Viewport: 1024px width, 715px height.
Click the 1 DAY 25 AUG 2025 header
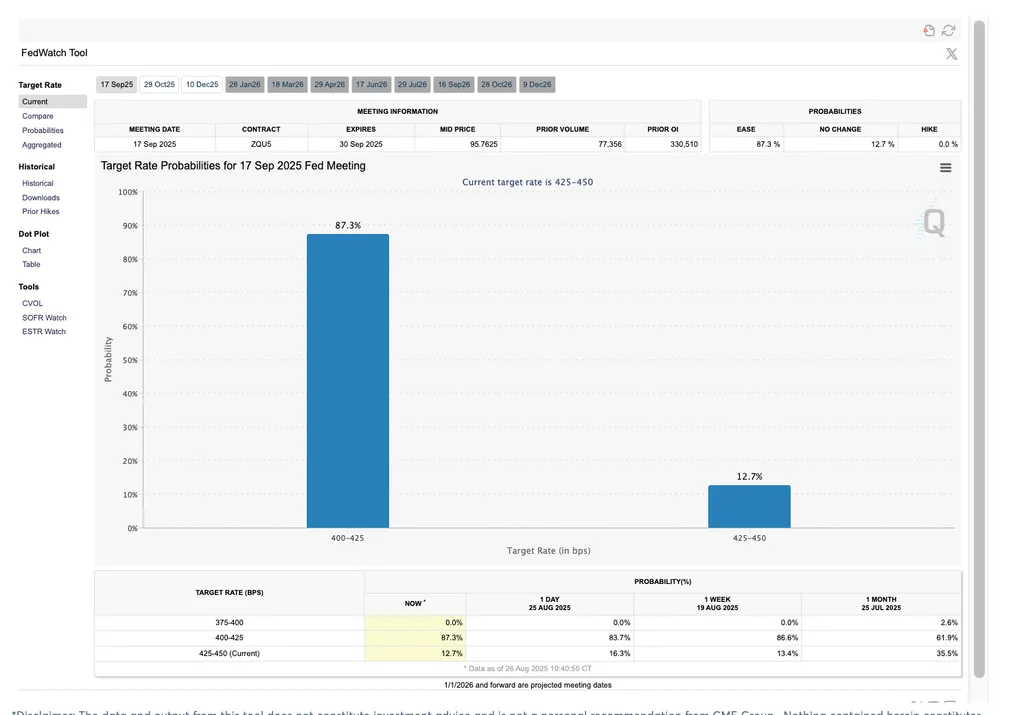(549, 603)
